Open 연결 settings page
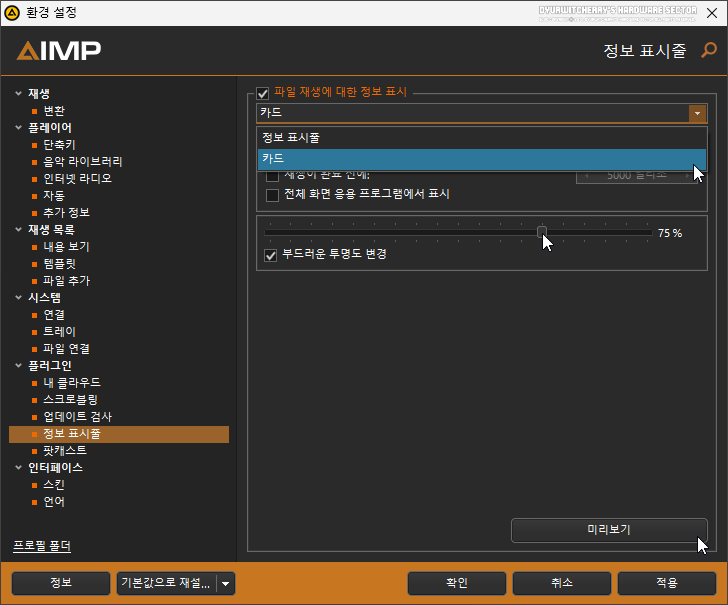This screenshot has width=728, height=605. [x=54, y=315]
